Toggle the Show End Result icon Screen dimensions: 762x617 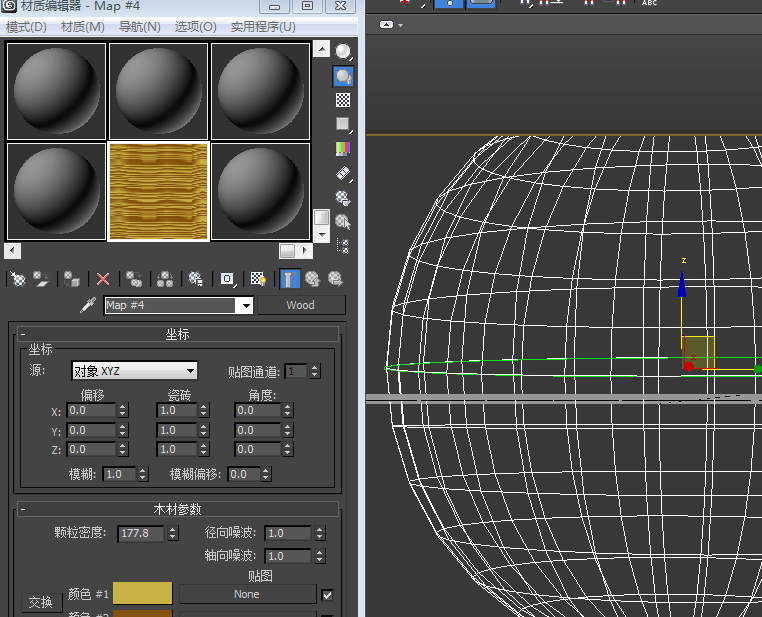coord(290,279)
